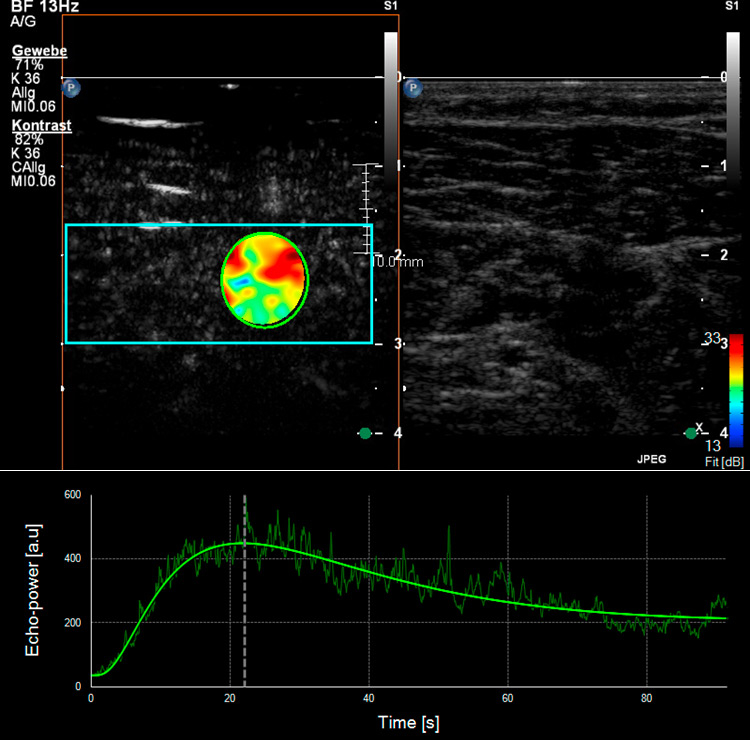Click the BF 13Hz frame rate label
The image size is (750, 740).
coord(43,6)
